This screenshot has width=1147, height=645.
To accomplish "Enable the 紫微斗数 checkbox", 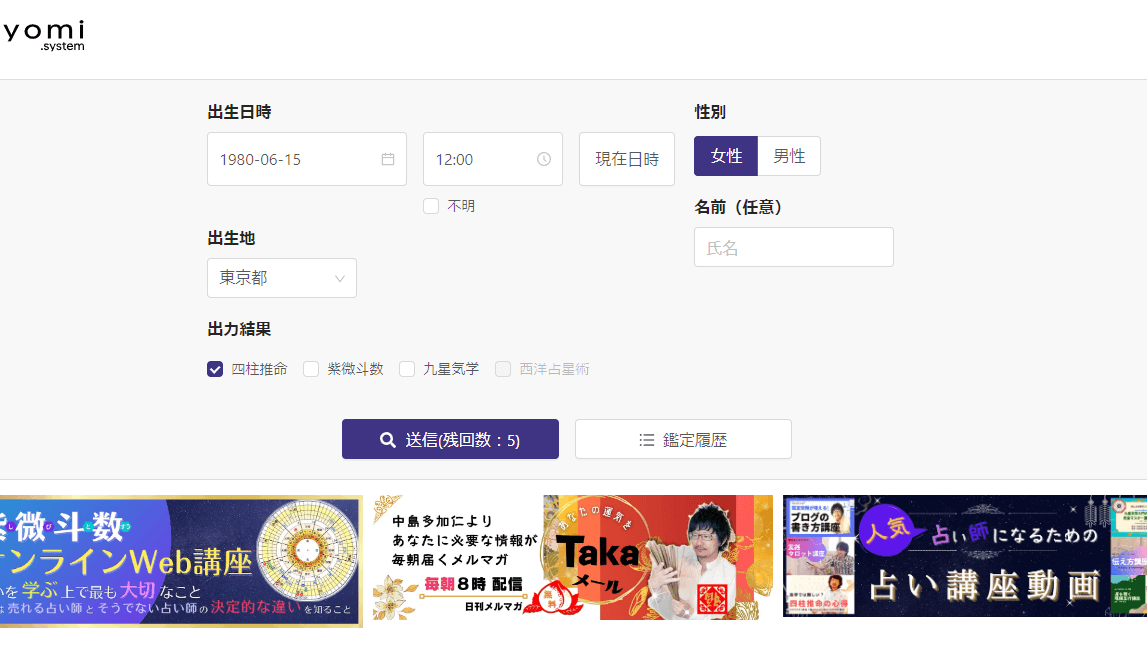I will (311, 369).
